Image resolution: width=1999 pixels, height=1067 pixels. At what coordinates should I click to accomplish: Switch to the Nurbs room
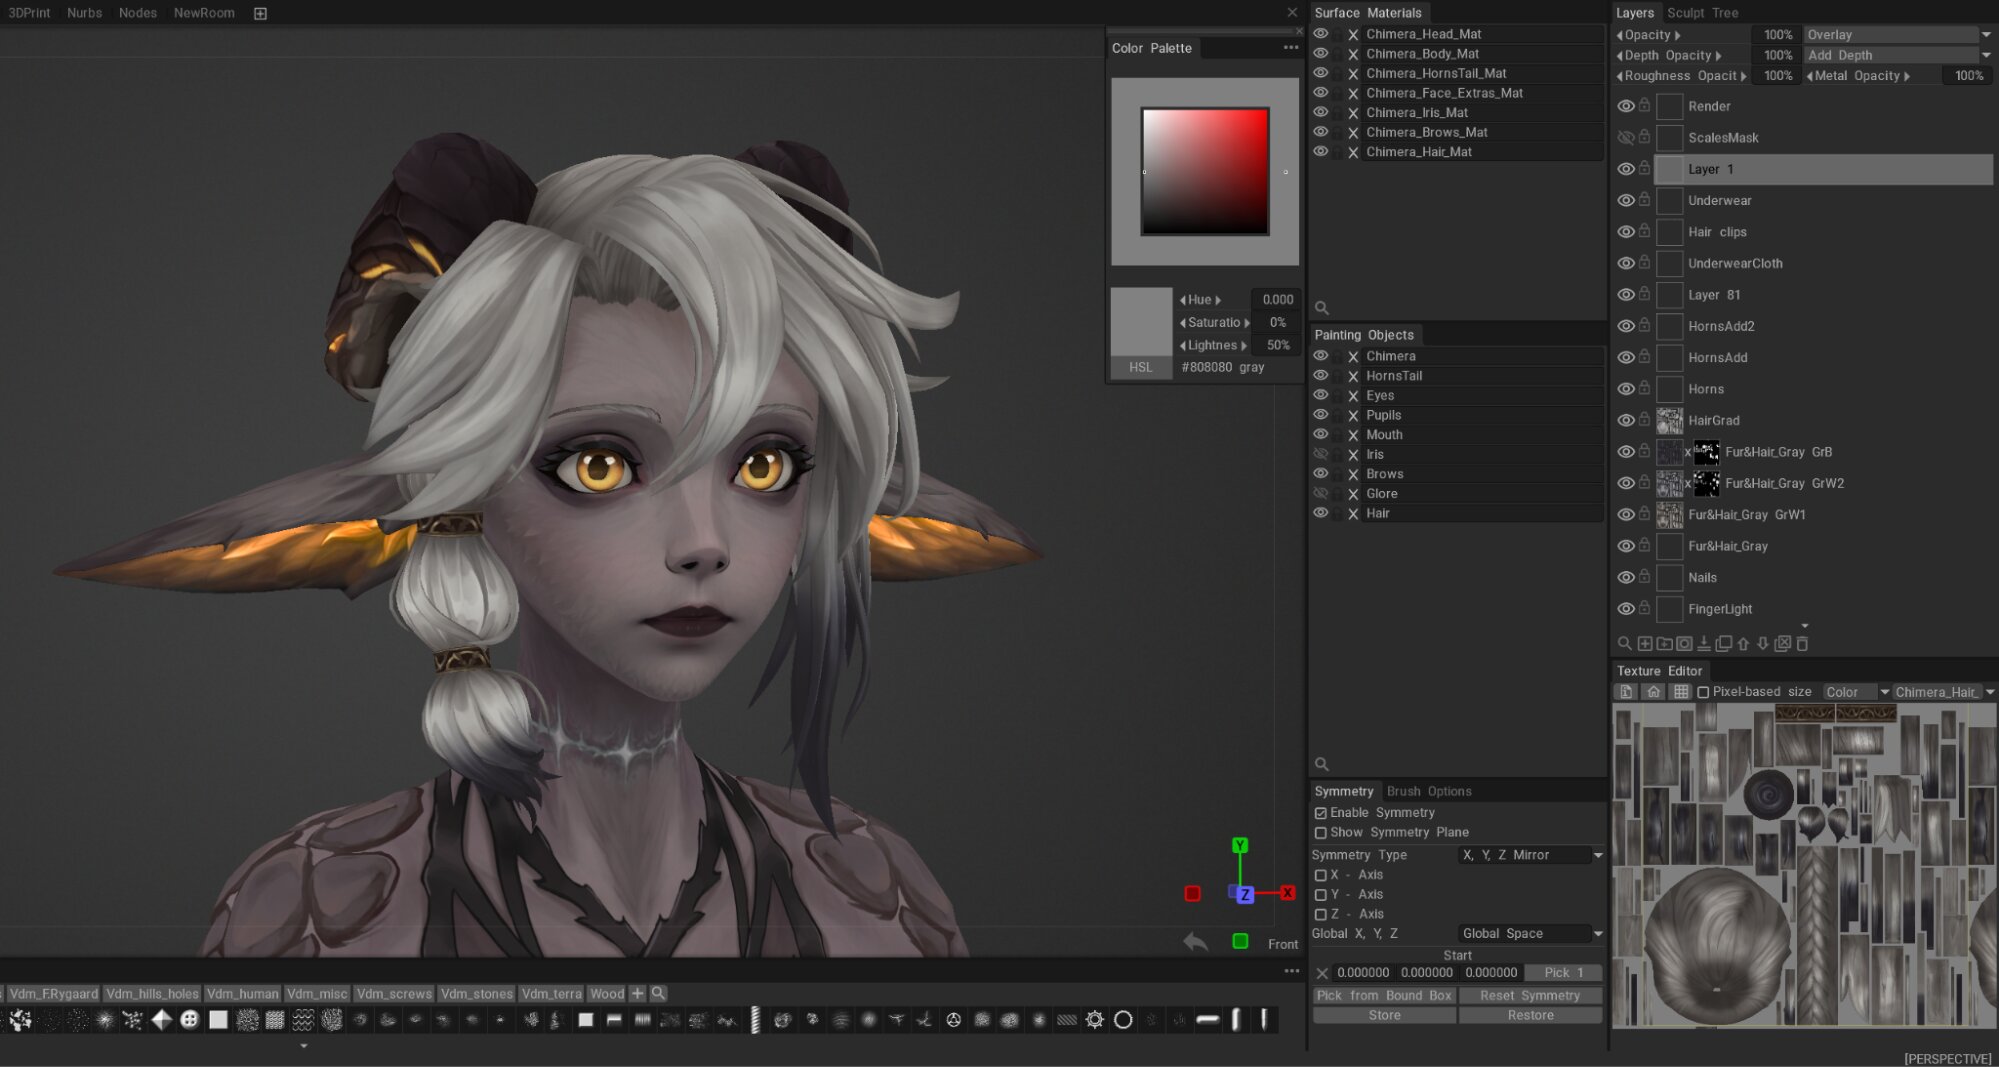(x=85, y=13)
